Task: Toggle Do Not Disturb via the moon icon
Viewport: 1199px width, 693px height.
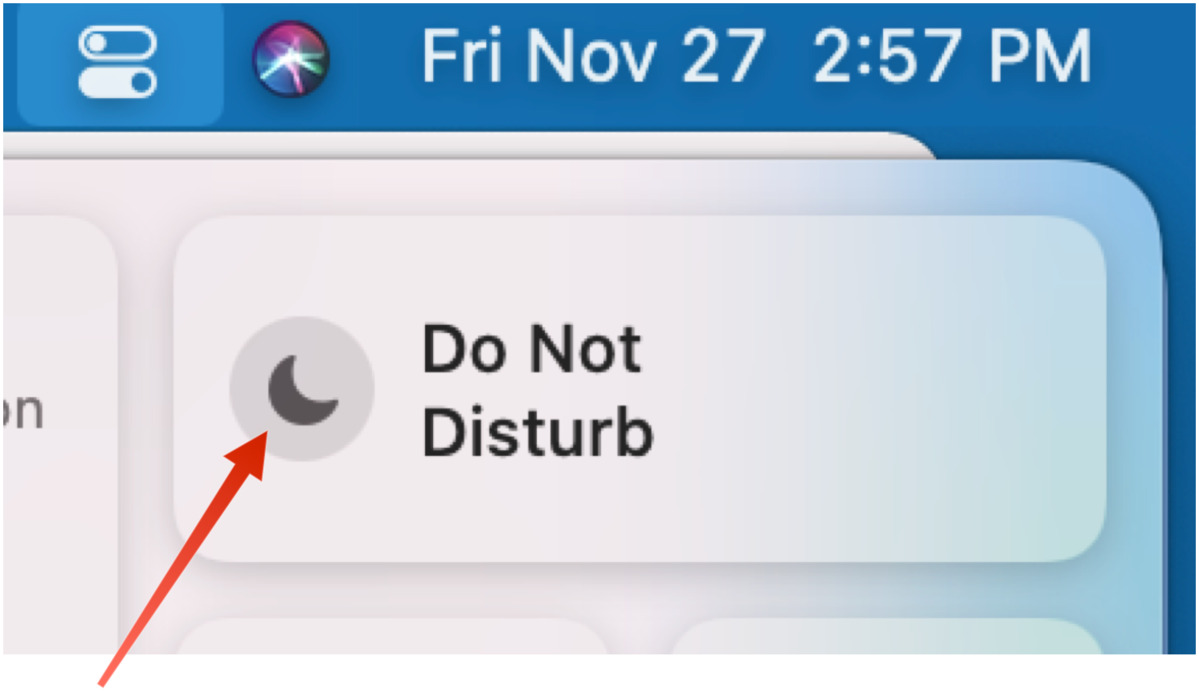Action: pos(302,389)
